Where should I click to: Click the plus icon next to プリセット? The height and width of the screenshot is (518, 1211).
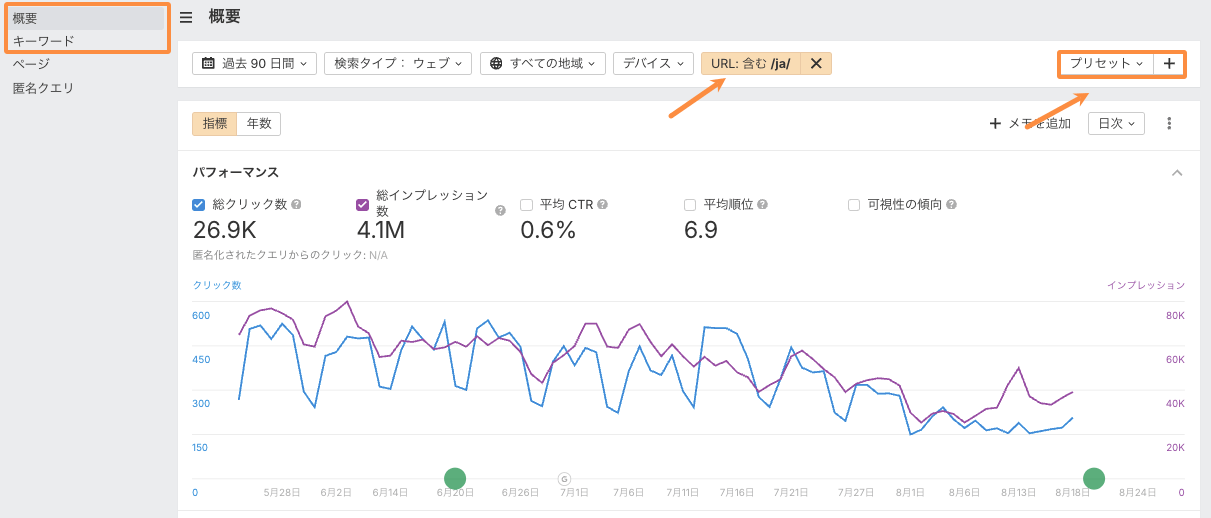pyautogui.click(x=1169, y=63)
